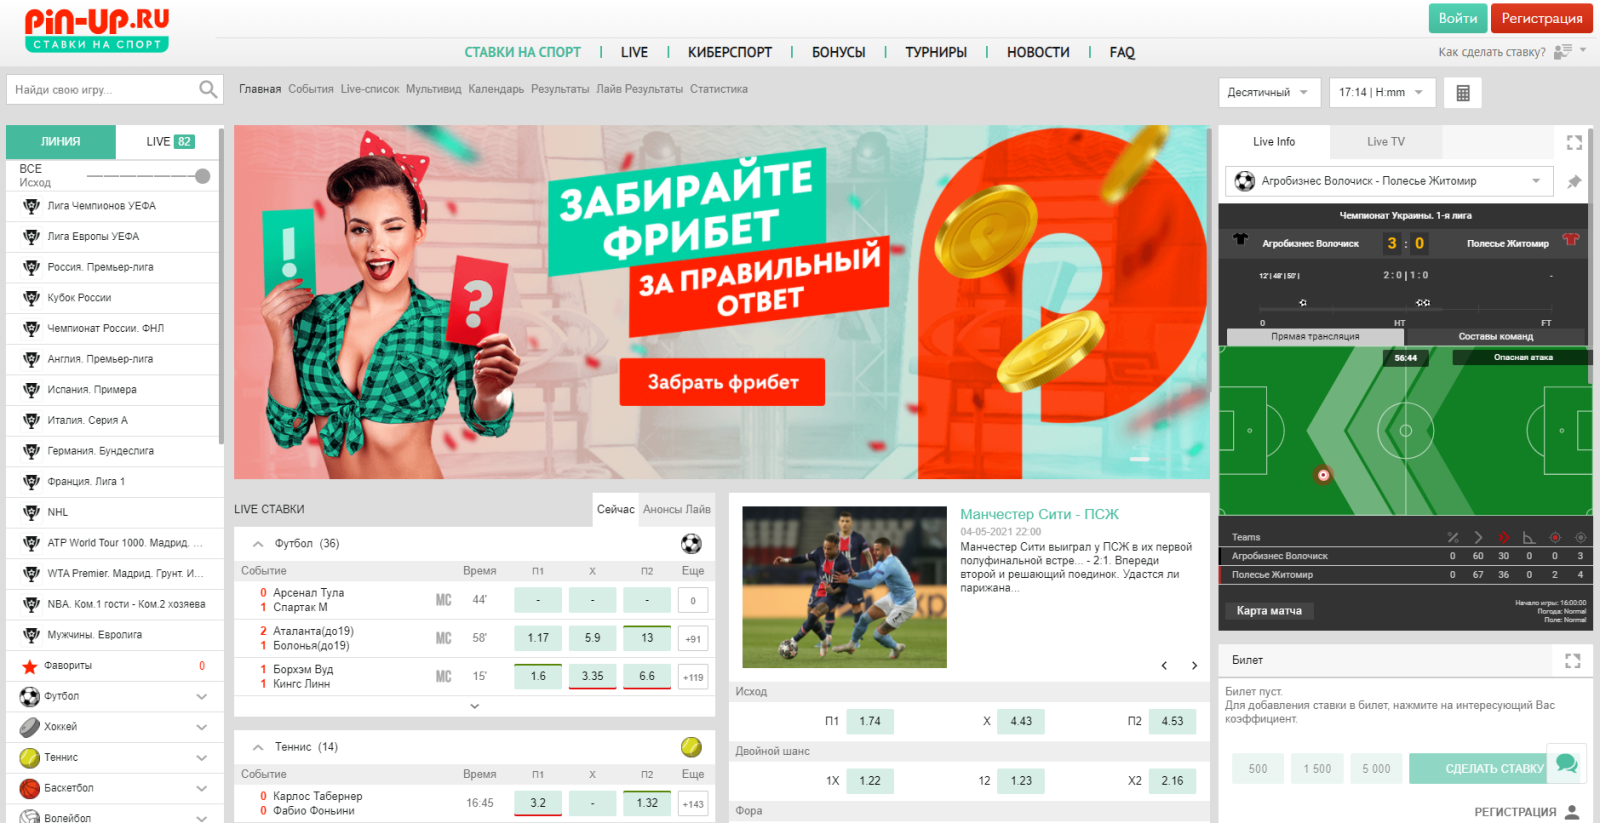Select the ЛИНИЯ sidebar tab

tap(61, 142)
